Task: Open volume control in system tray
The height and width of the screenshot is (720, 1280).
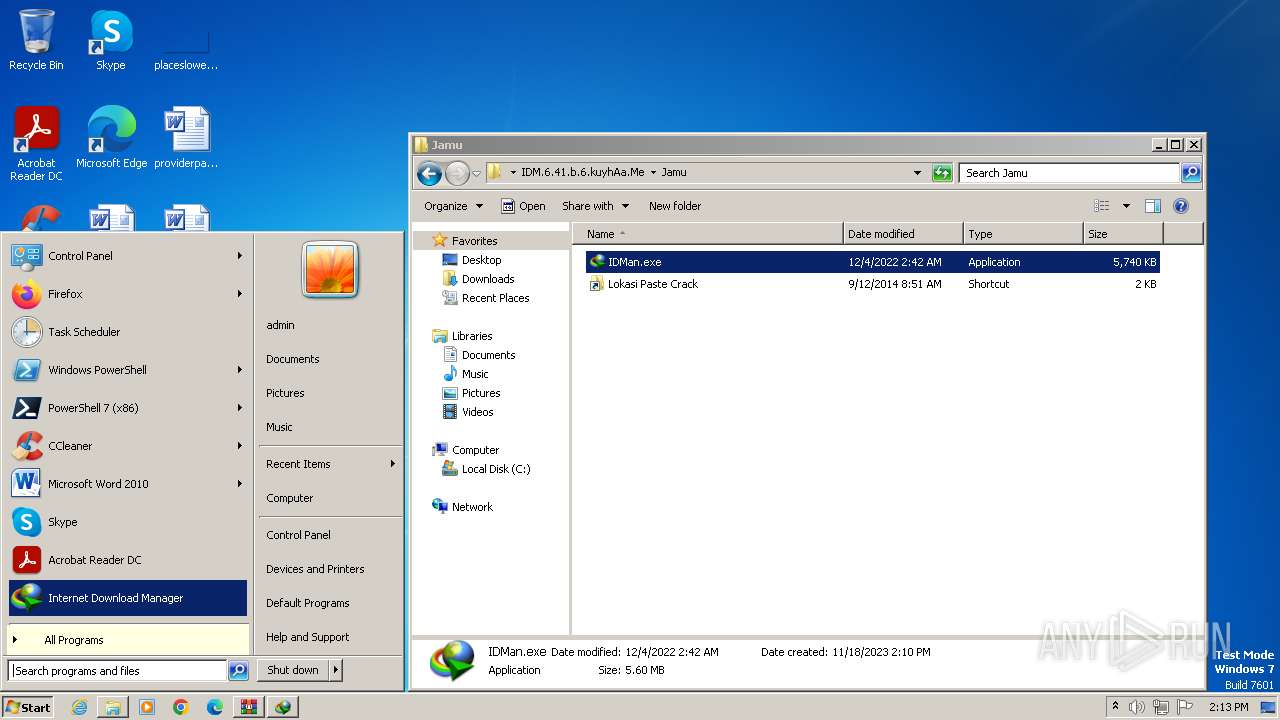Action: coord(1136,707)
